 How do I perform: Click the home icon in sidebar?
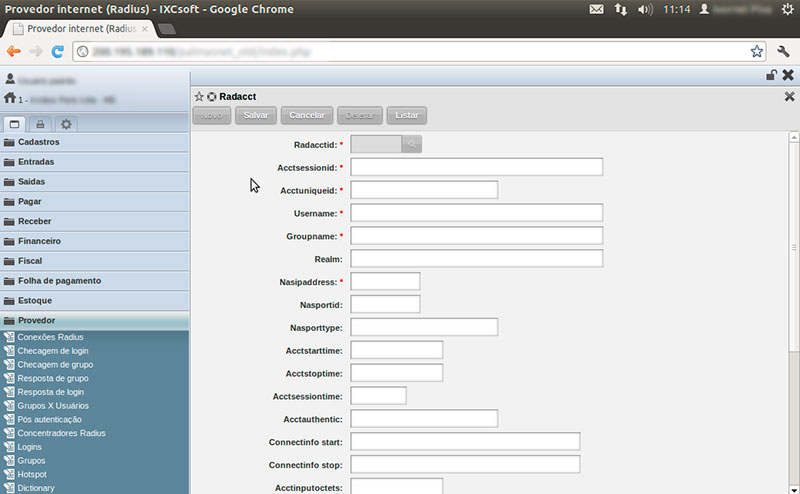tap(10, 97)
